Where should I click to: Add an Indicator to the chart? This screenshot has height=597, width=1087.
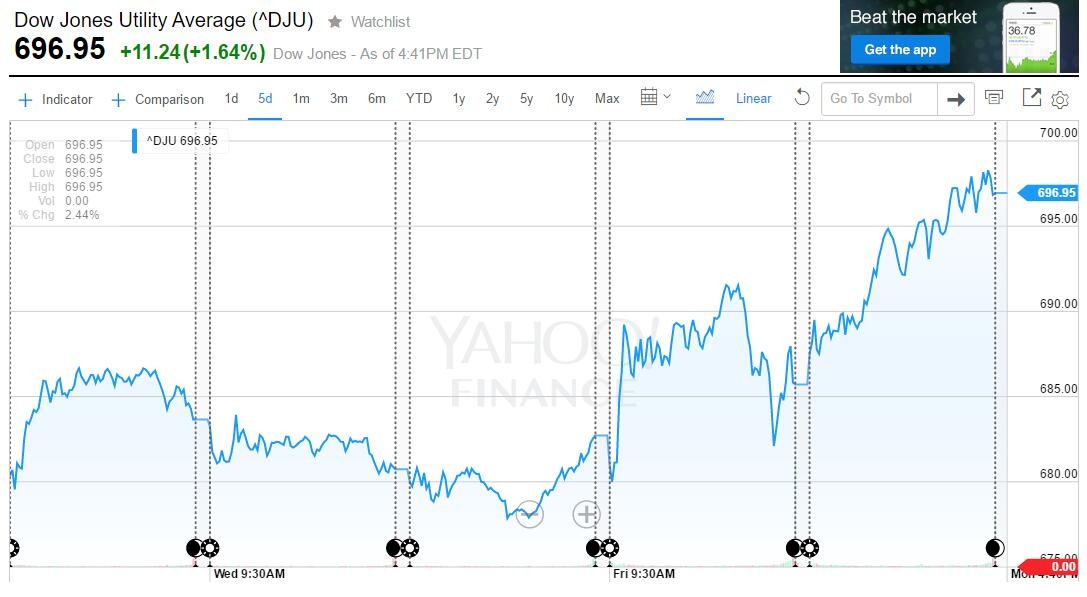tap(56, 99)
